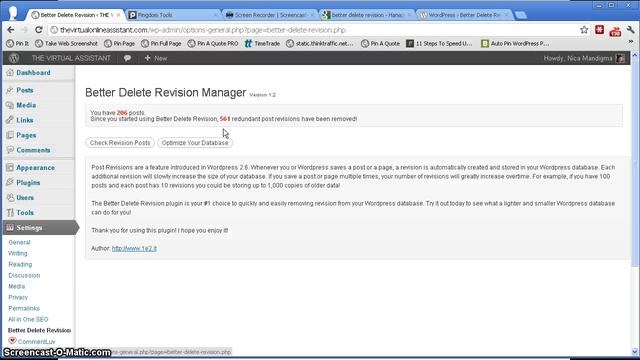Visit the author link www.1e2.it

pyautogui.click(x=134, y=248)
